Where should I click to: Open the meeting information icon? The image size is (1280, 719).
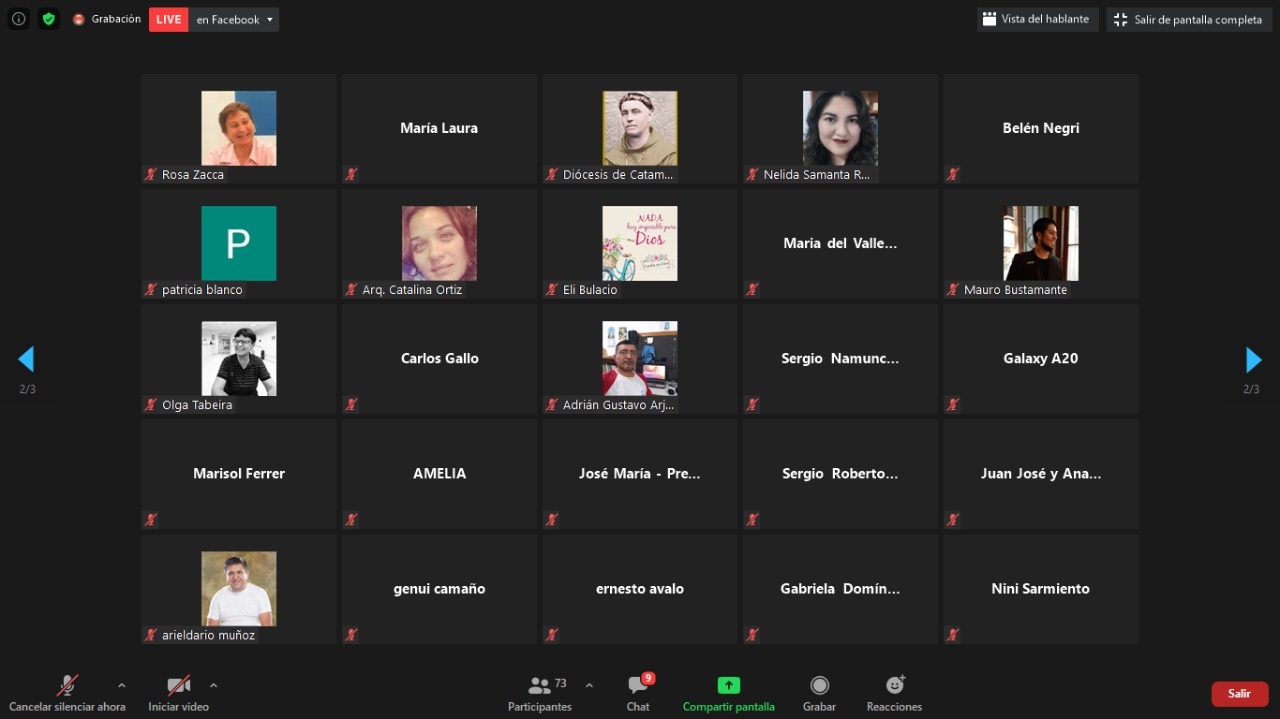(x=18, y=19)
